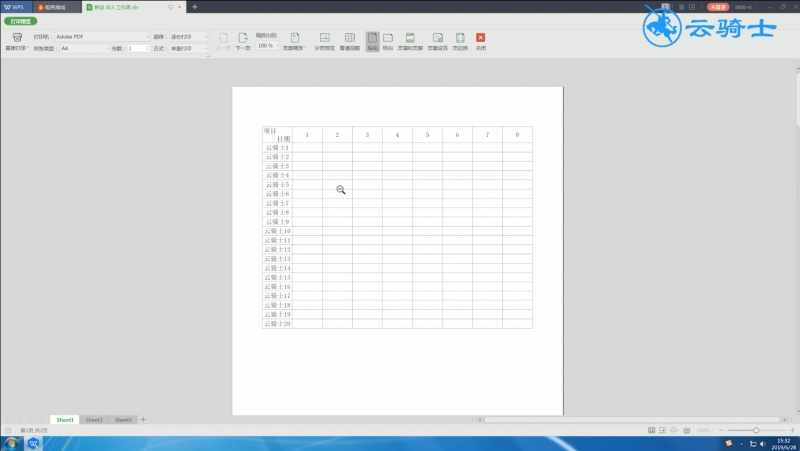Toggle landscape orientation (横向)
This screenshot has height=451, width=800.
(x=388, y=41)
